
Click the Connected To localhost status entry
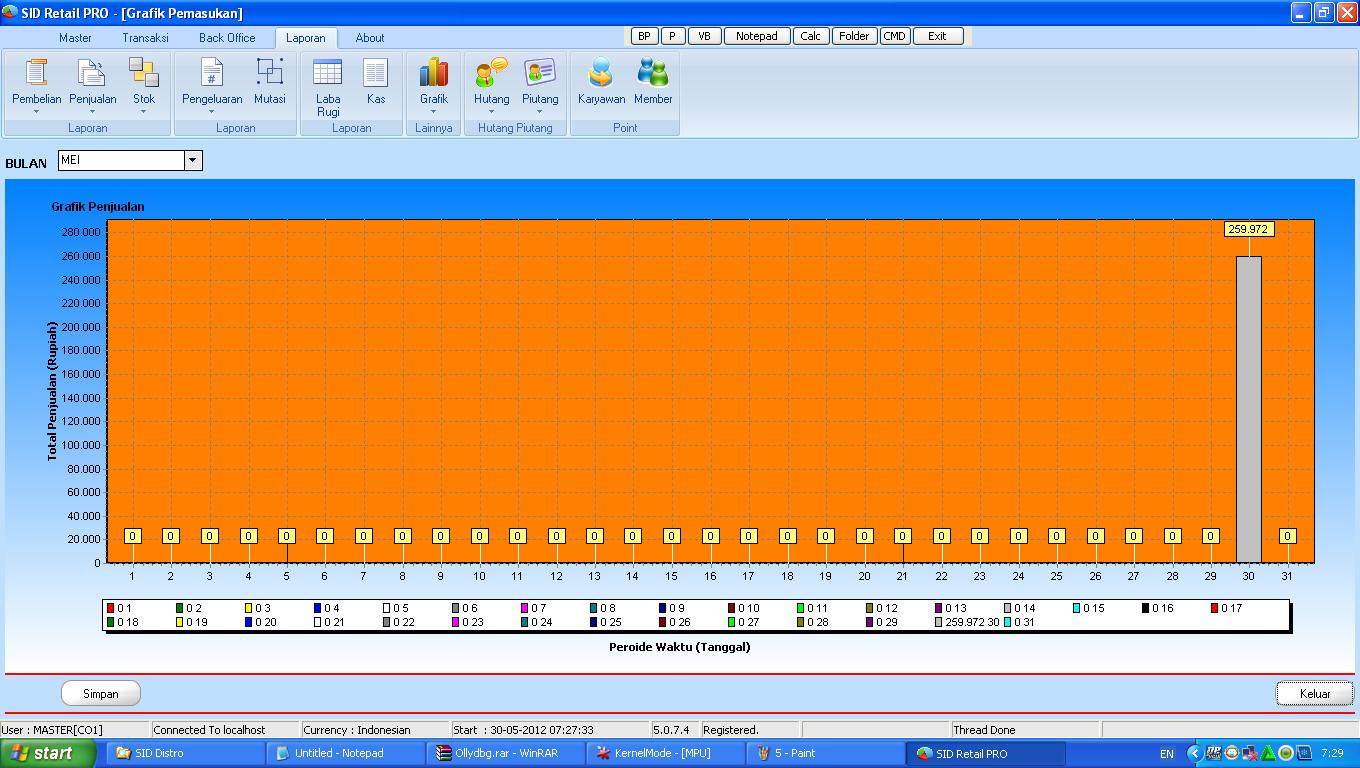[225, 730]
